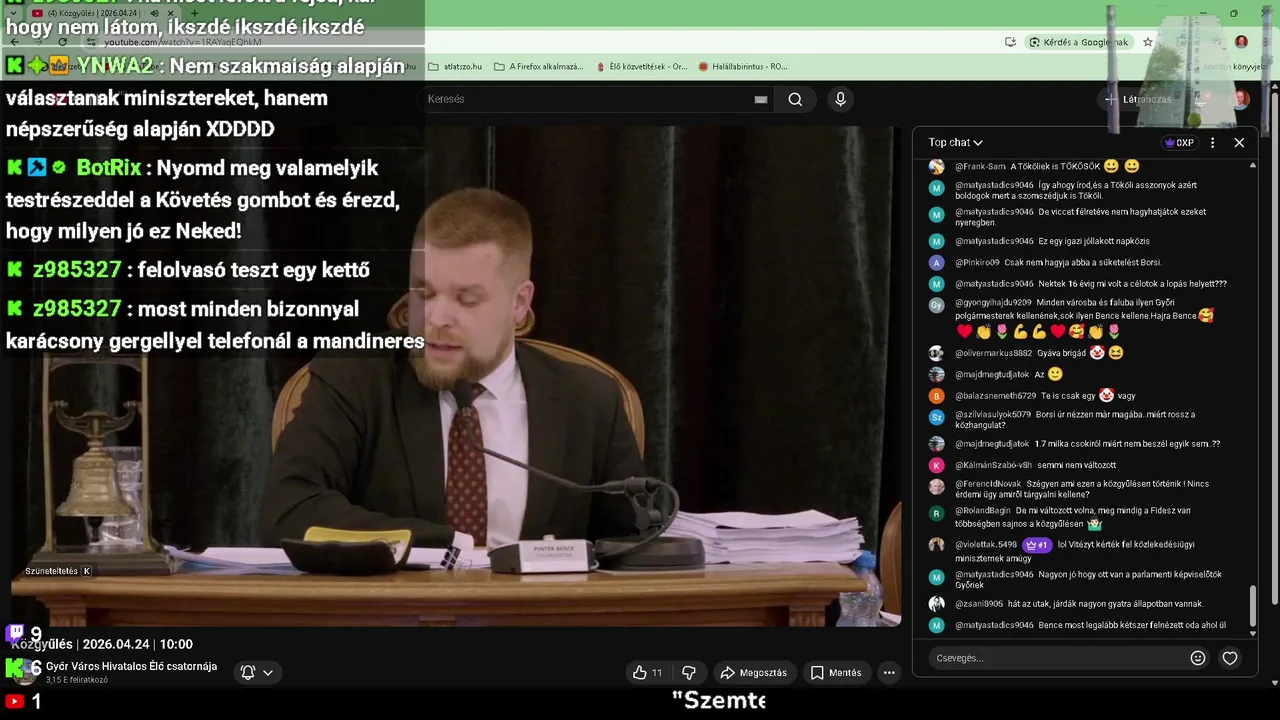This screenshot has width=1280, height=720.
Task: Click the Megosztás share button
Action: coord(754,673)
